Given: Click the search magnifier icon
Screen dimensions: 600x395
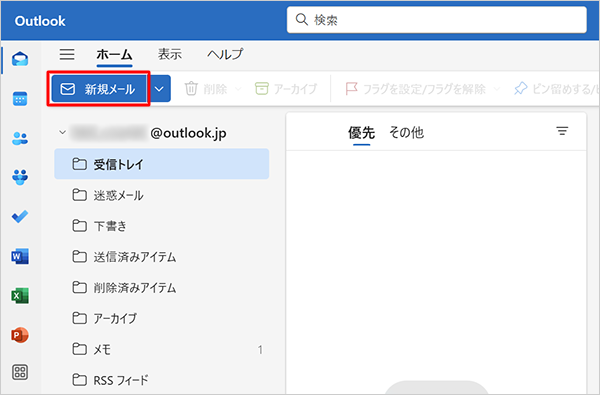Looking at the screenshot, I should coord(302,20).
